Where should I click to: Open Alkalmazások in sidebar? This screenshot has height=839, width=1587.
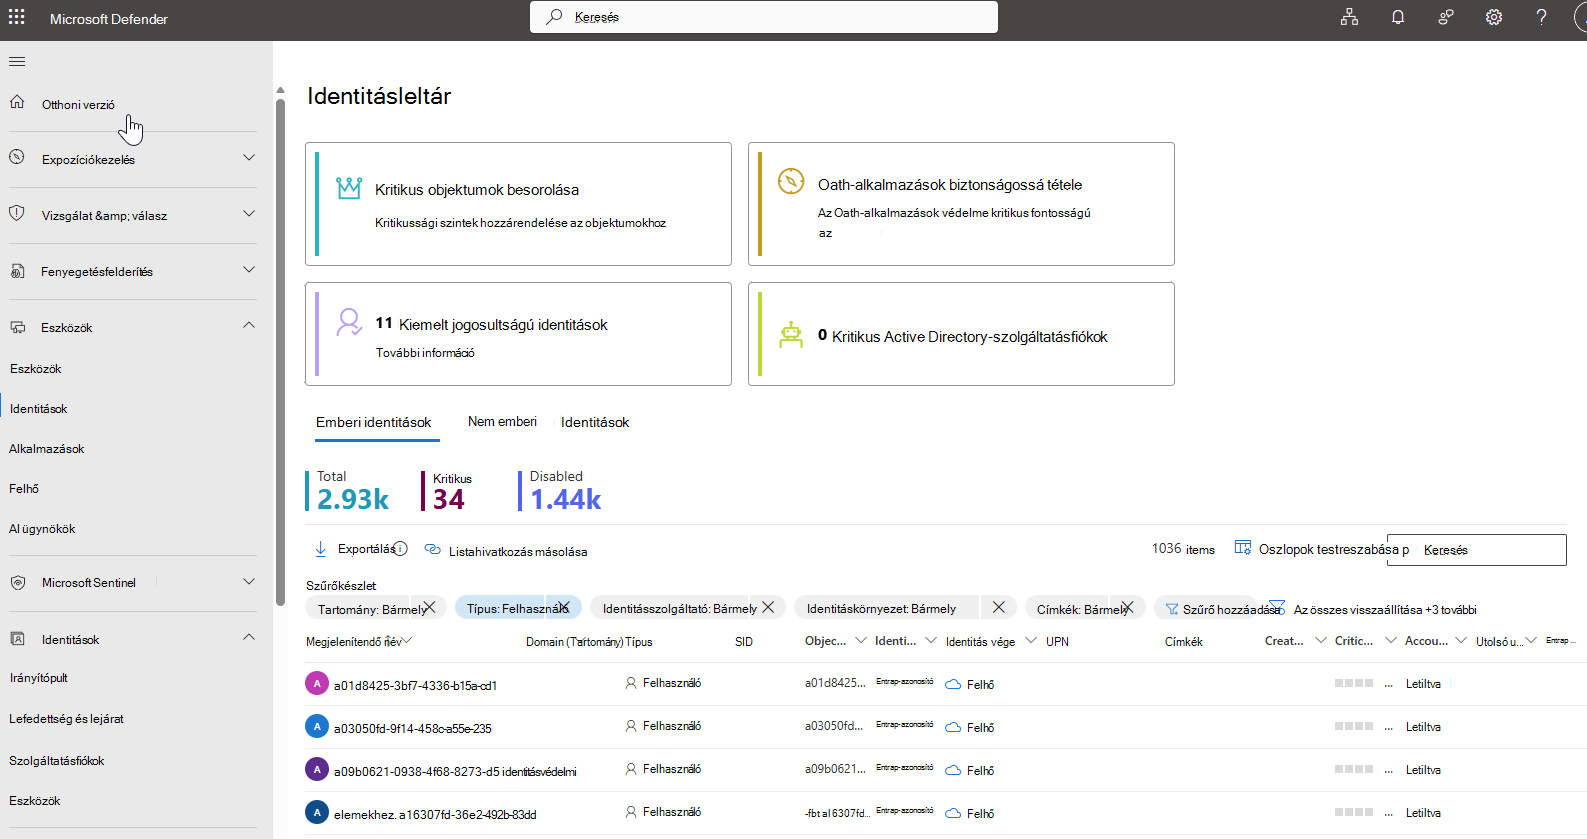(47, 449)
